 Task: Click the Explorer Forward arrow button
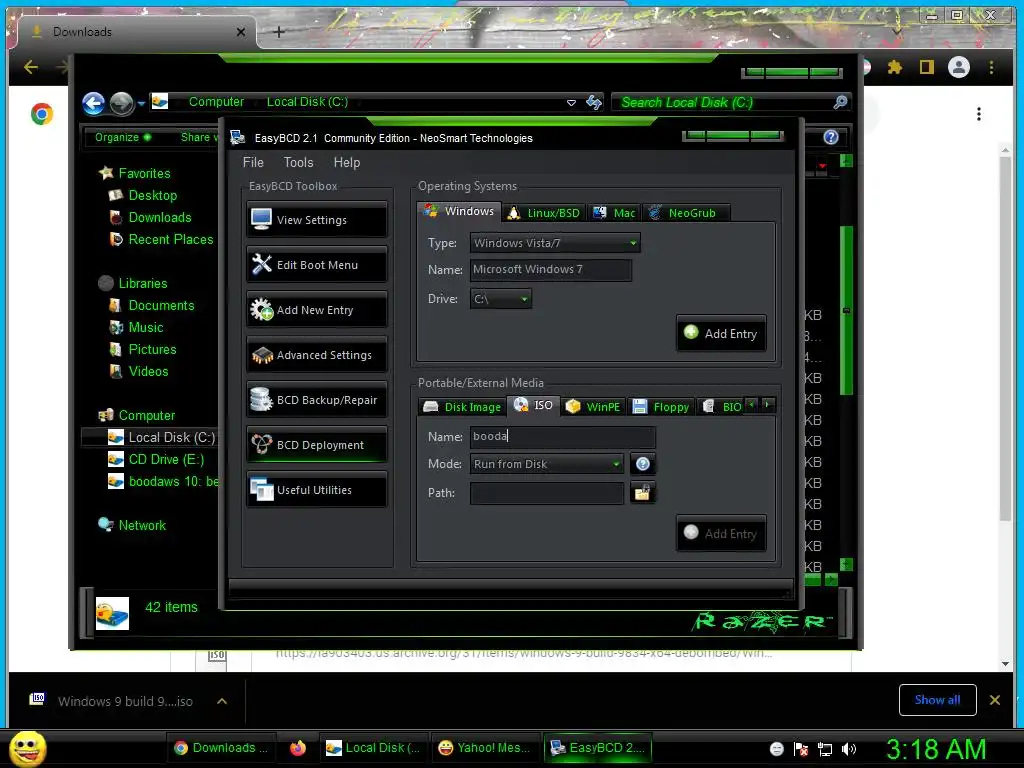121,103
